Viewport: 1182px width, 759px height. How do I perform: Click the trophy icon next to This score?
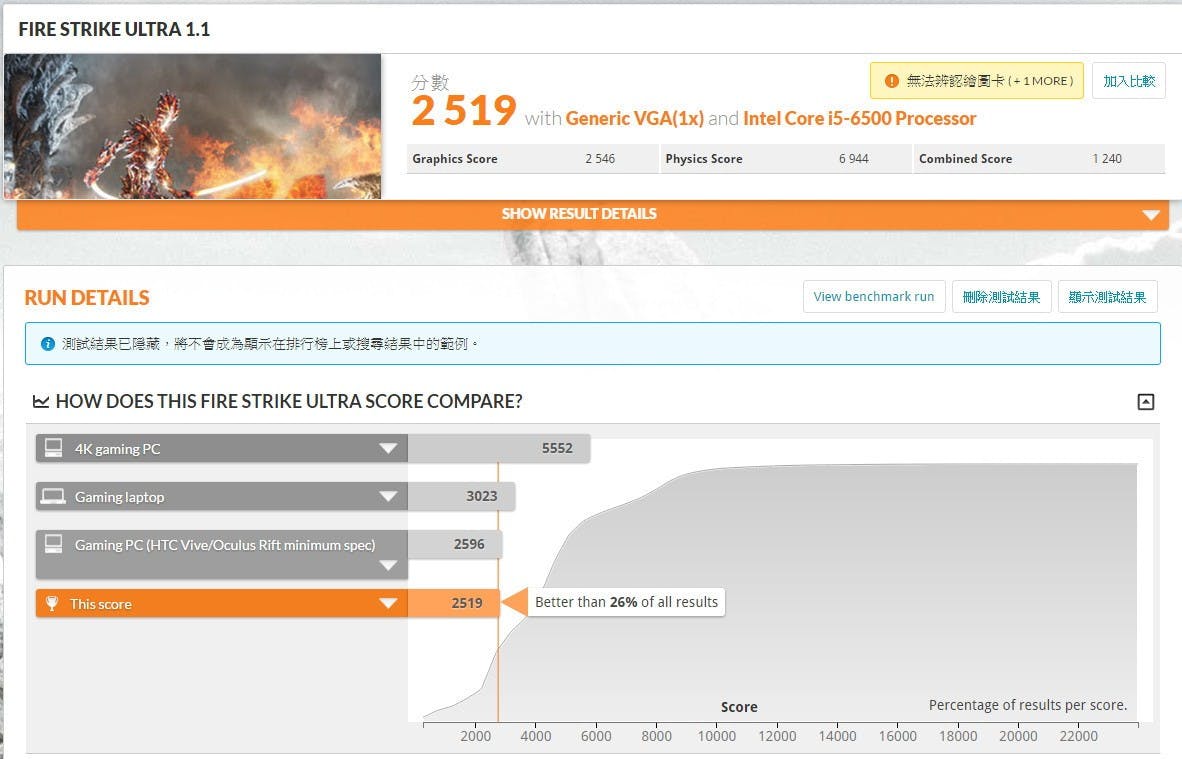pos(53,604)
